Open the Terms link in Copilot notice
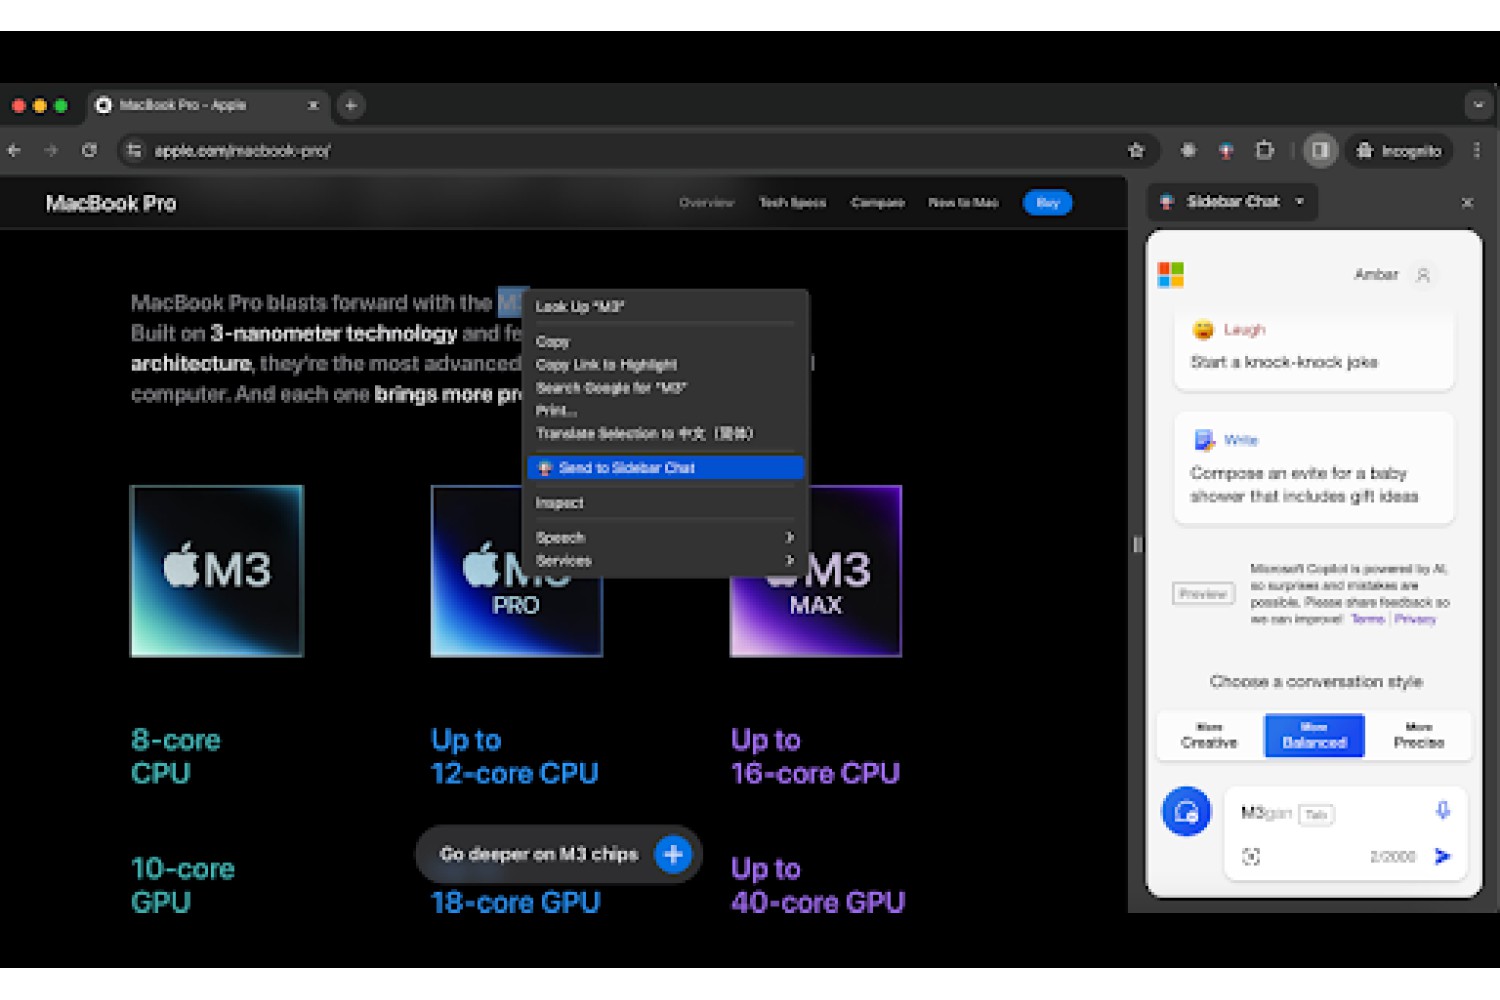Image resolution: width=1500 pixels, height=1000 pixels. pos(1367,619)
